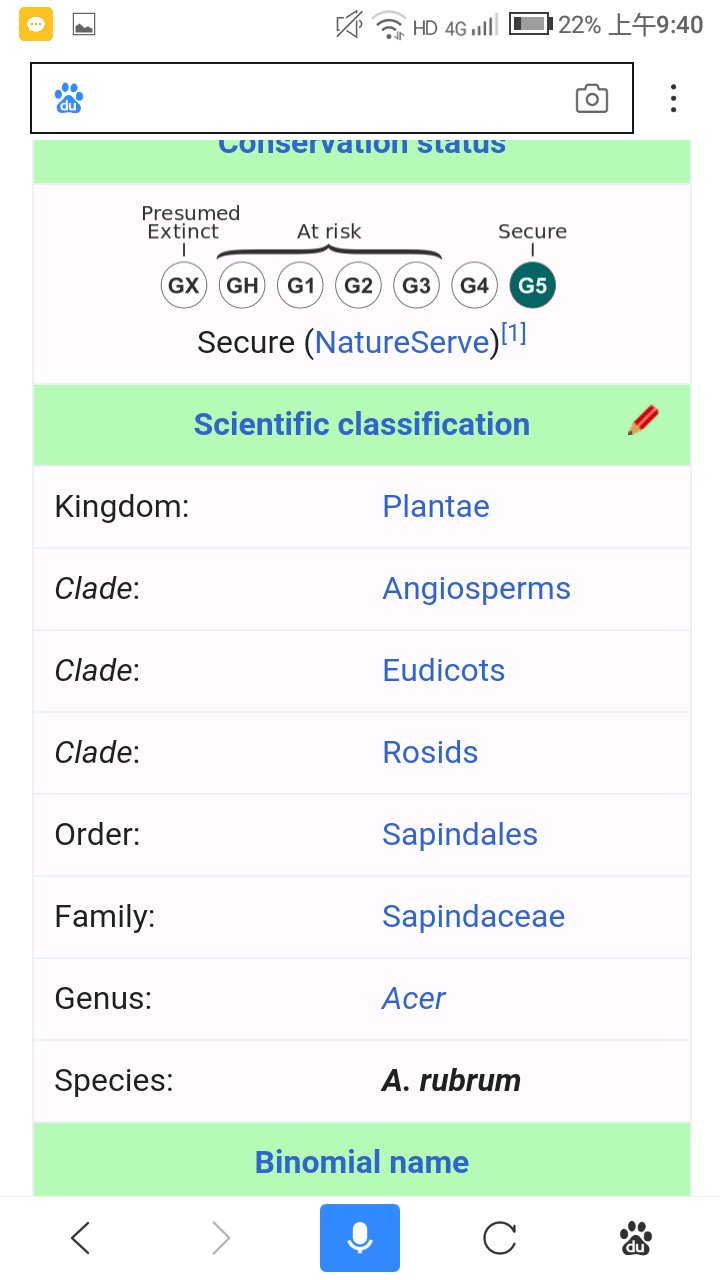This screenshot has height=1280, width=720.
Task: Go back with the left arrow
Action: [81, 1239]
